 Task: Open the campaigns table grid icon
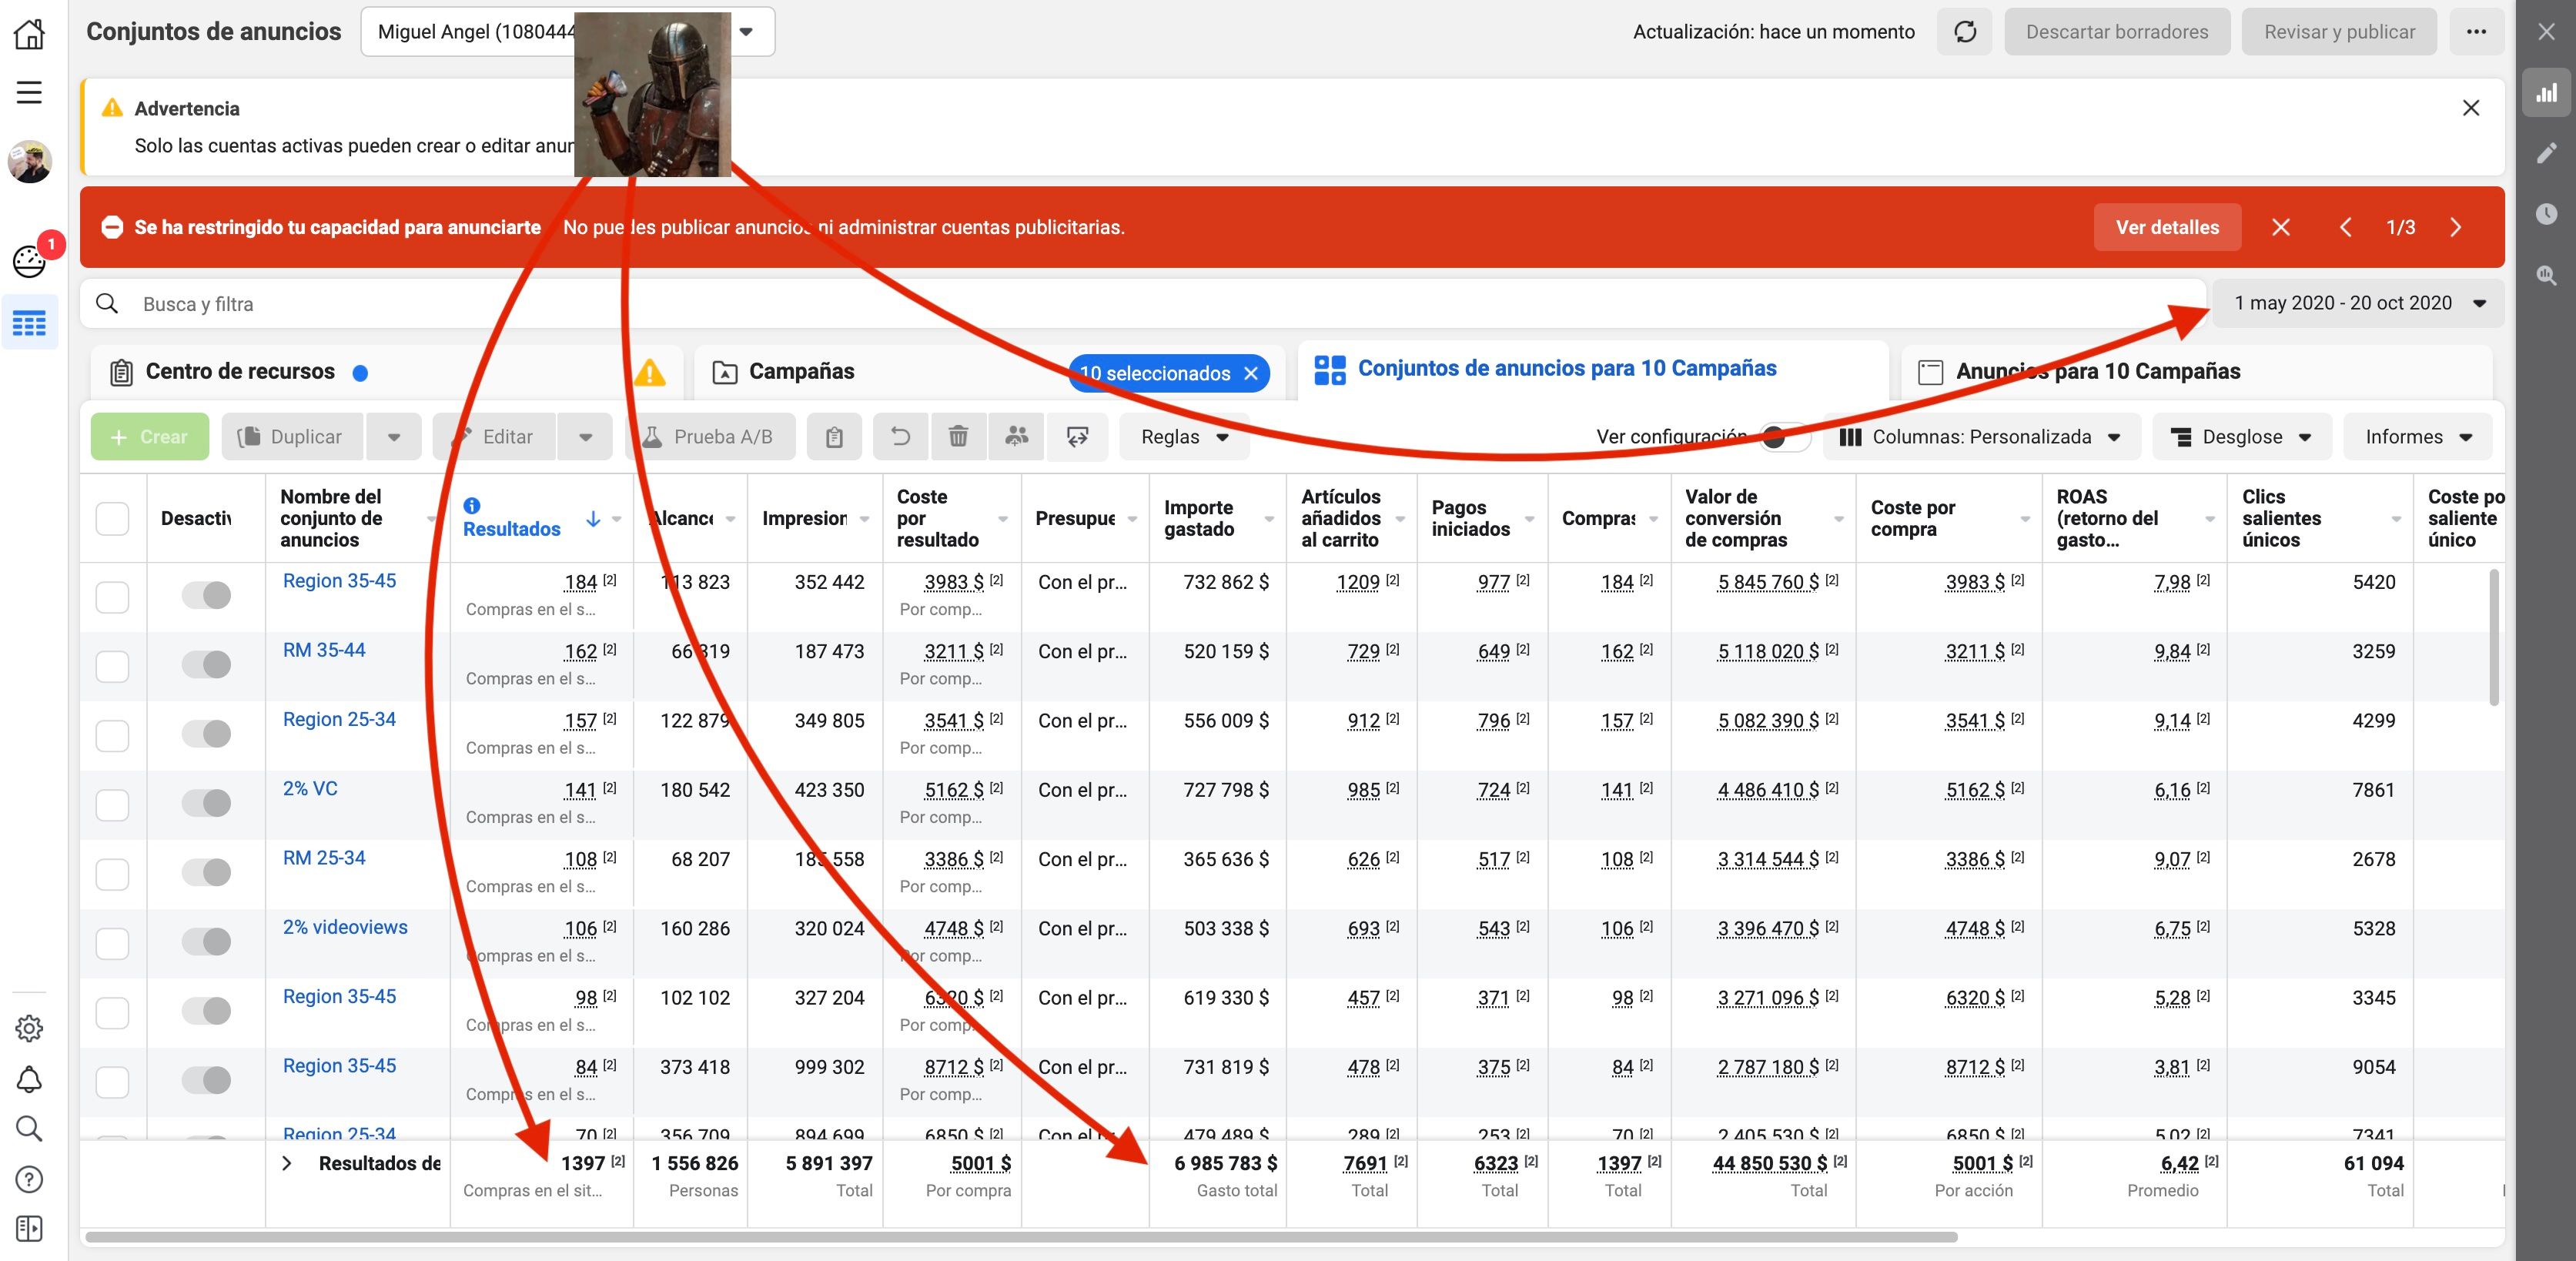click(x=29, y=324)
